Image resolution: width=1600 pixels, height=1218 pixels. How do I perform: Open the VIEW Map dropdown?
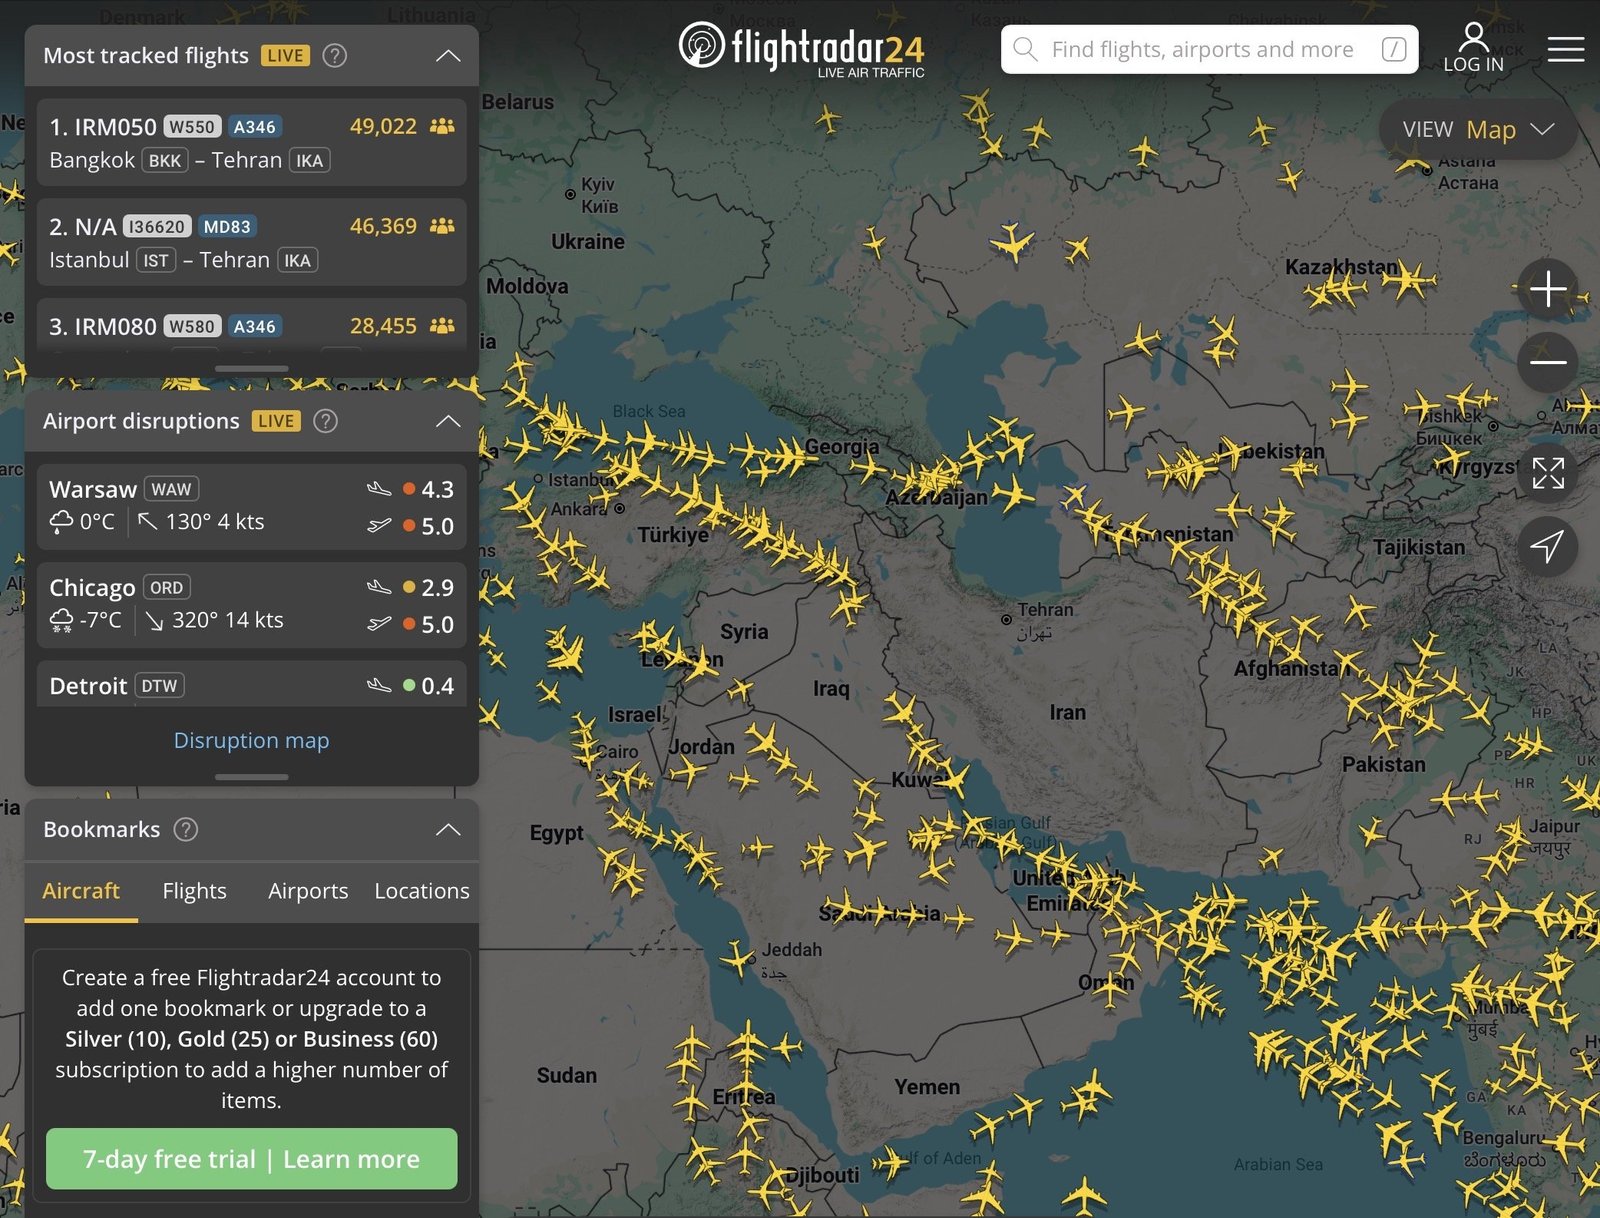point(1477,130)
